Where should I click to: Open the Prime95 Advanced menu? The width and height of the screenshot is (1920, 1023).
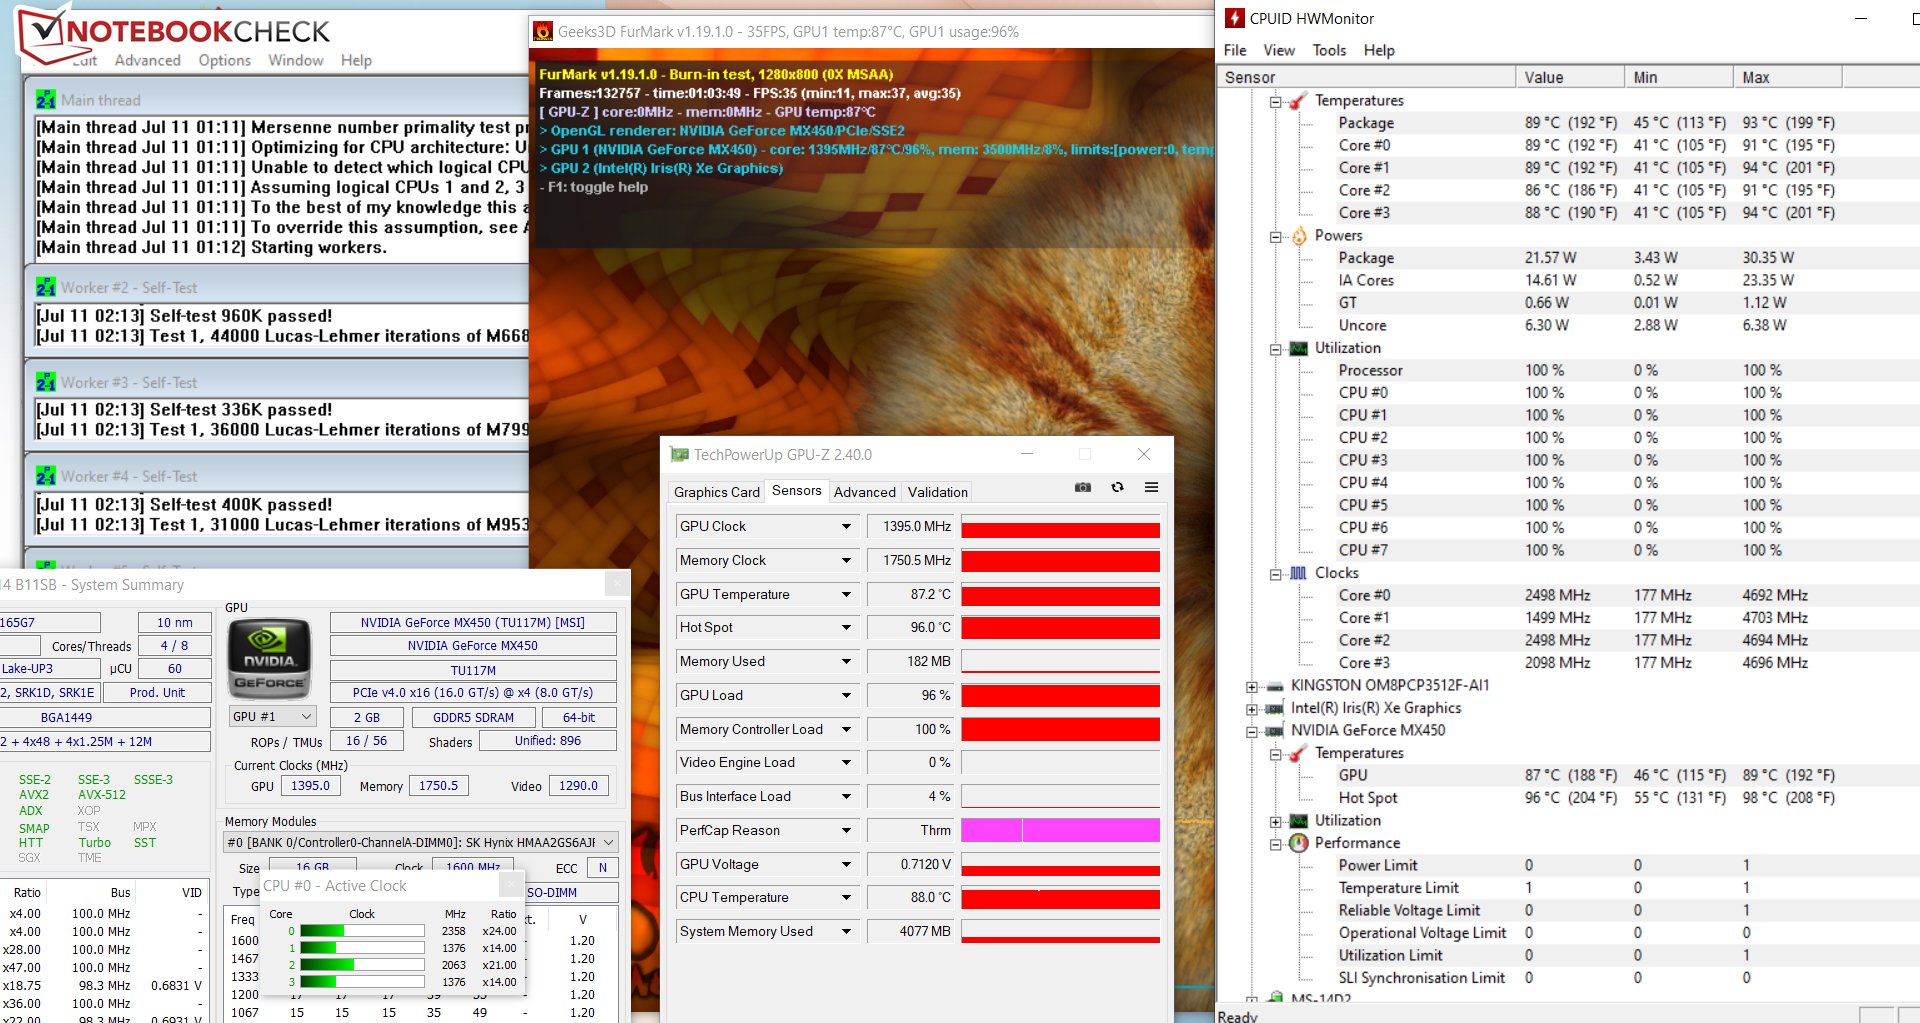click(x=148, y=60)
